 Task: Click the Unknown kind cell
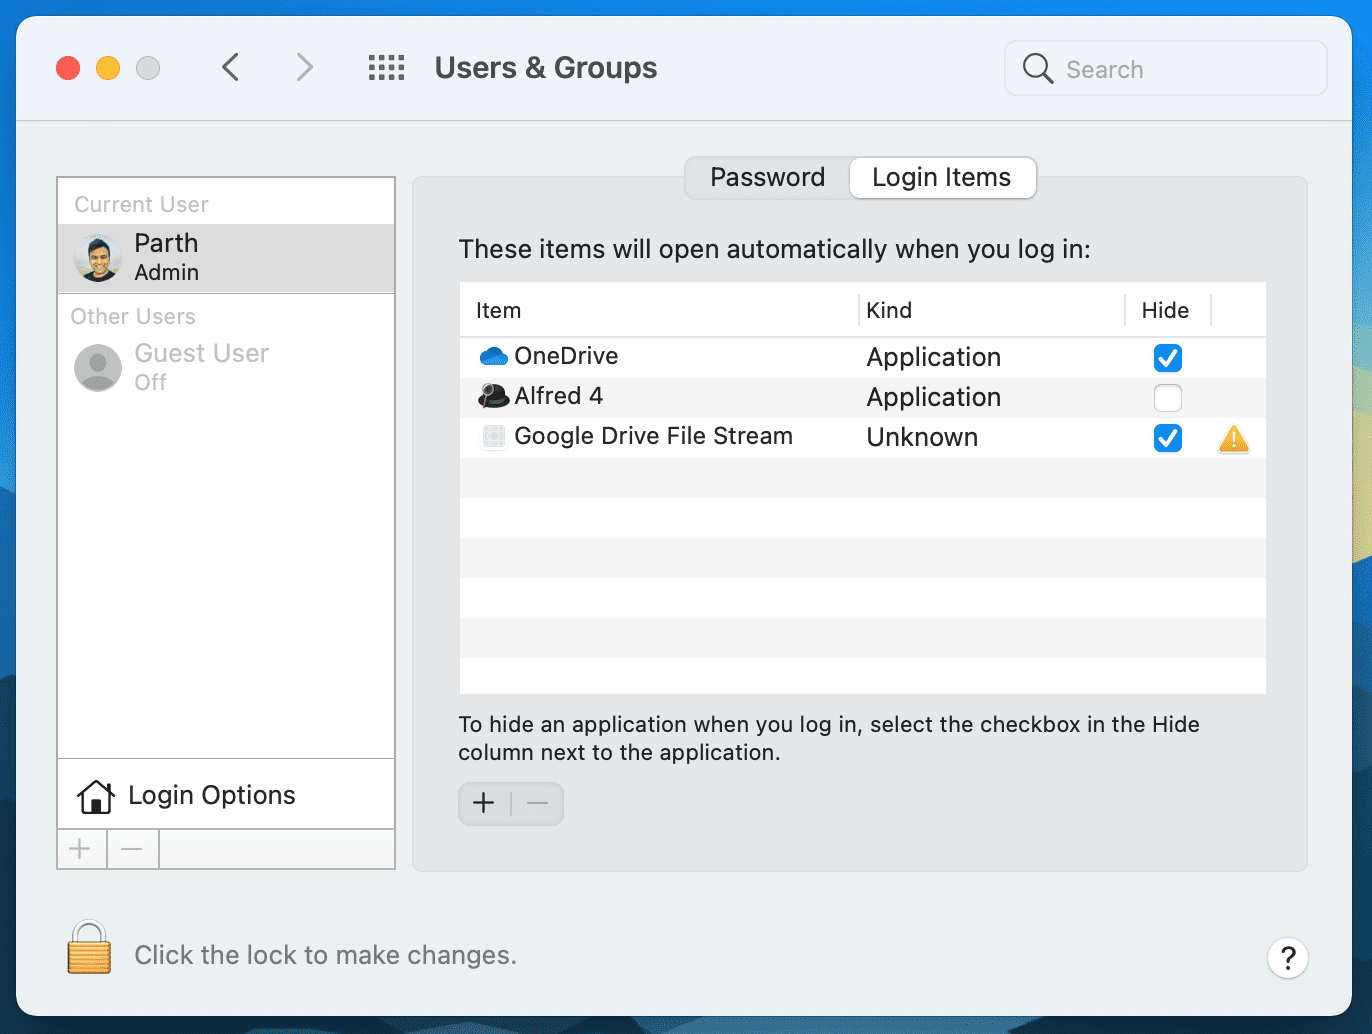coord(922,437)
